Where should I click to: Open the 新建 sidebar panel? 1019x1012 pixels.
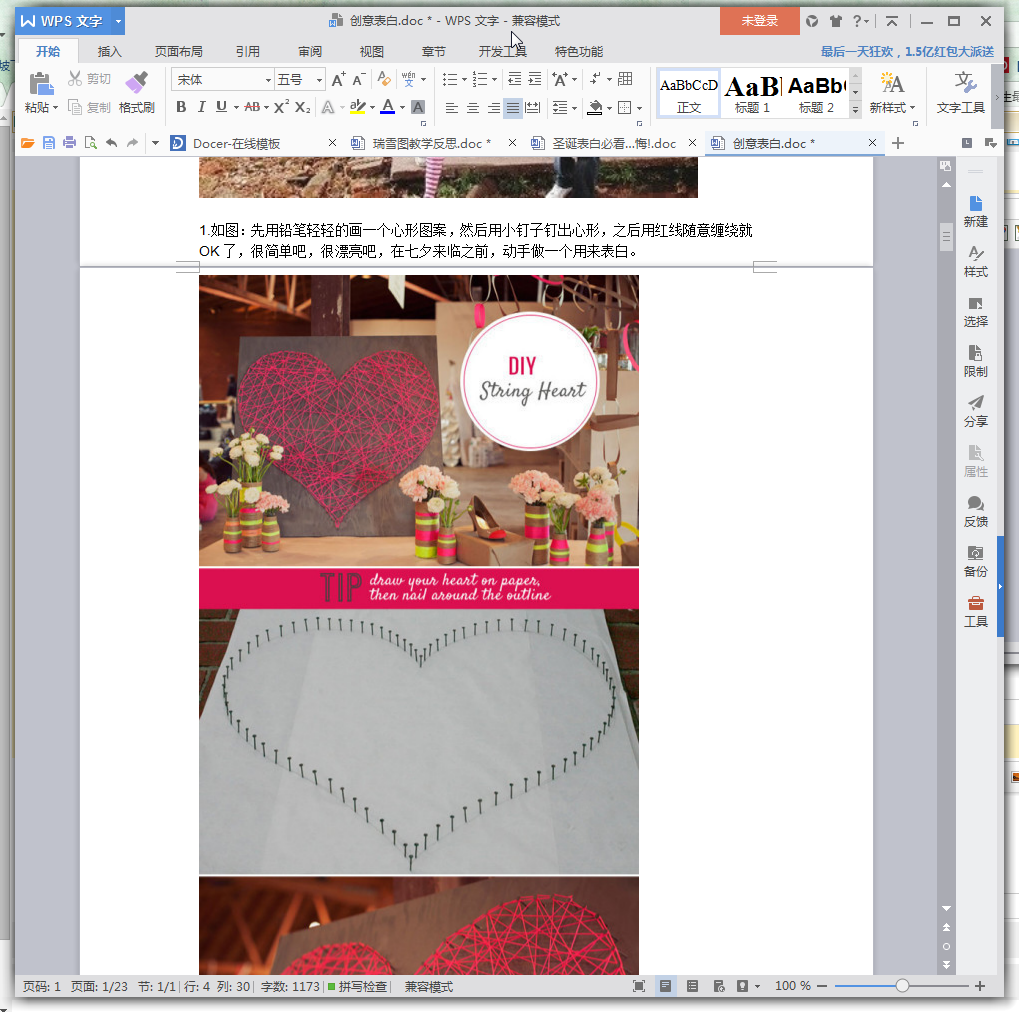pos(975,211)
